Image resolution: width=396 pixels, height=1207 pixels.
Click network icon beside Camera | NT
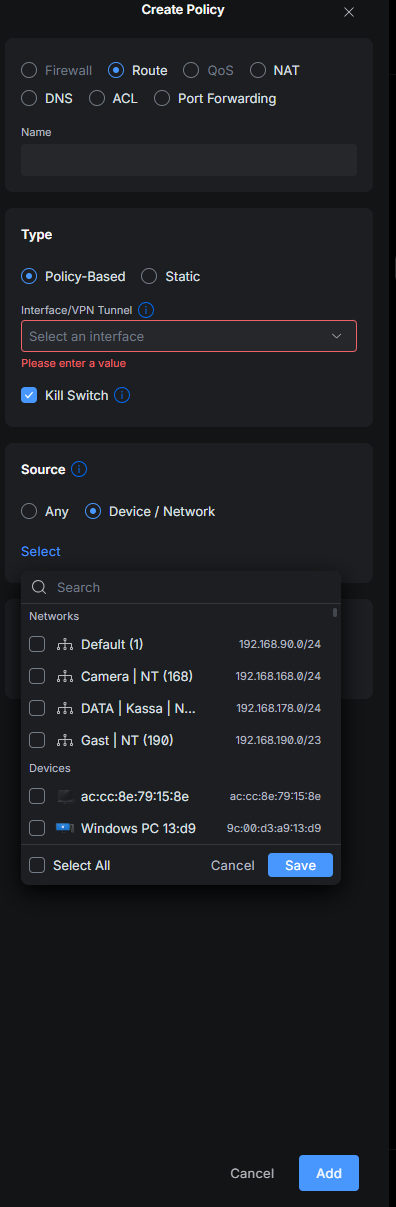click(65, 676)
